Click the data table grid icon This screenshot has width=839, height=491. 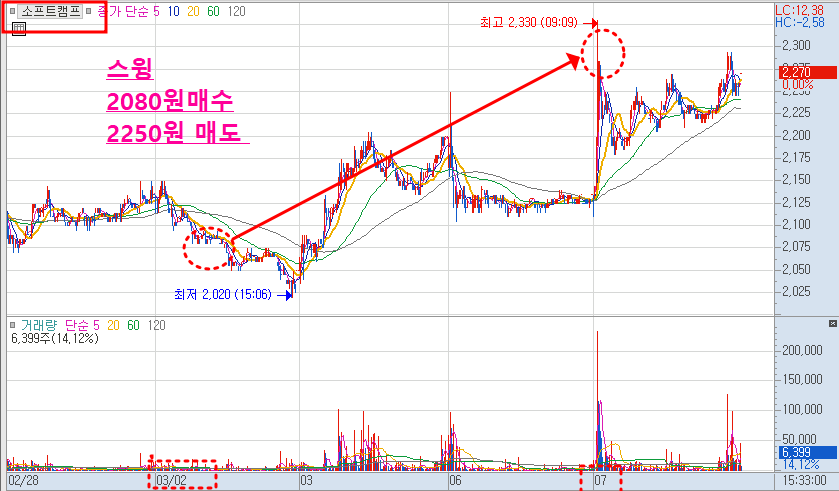coord(18,28)
